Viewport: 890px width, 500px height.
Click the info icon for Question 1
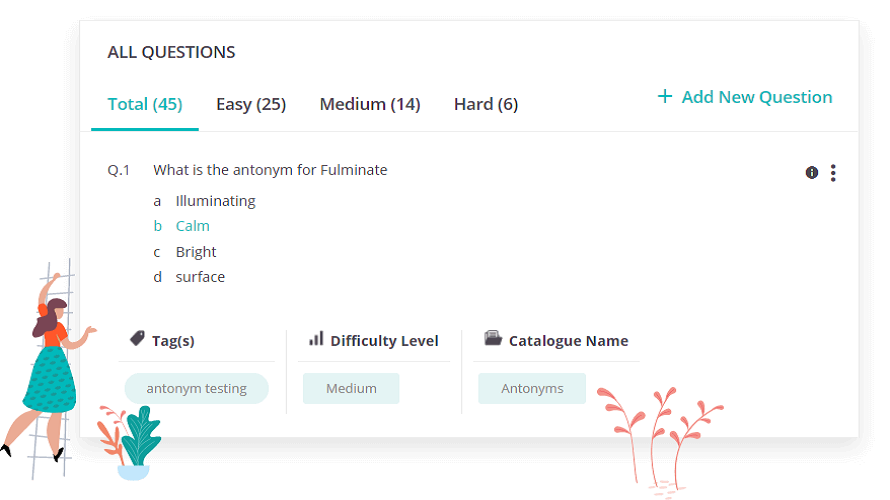pos(812,173)
